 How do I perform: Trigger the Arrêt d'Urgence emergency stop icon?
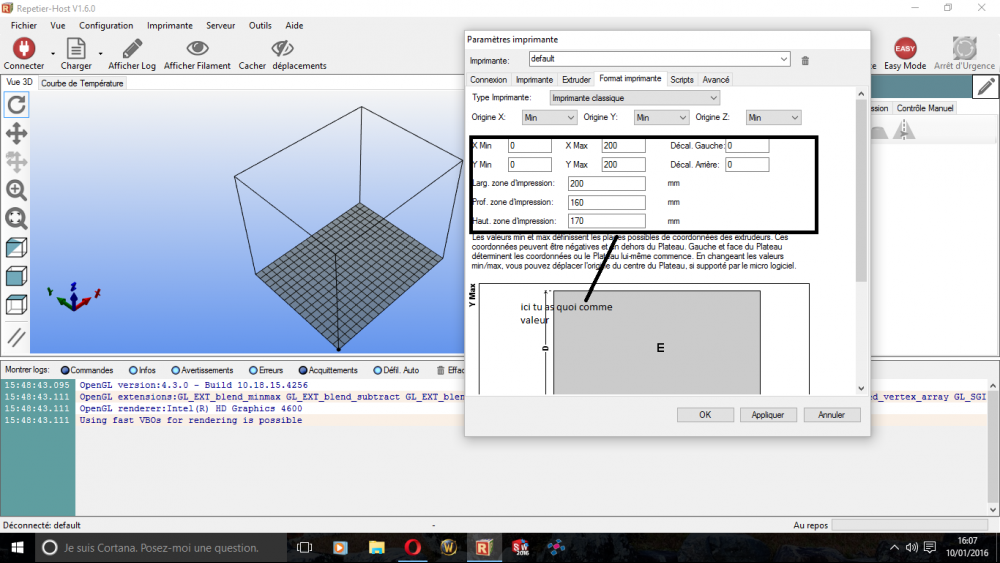point(964,48)
